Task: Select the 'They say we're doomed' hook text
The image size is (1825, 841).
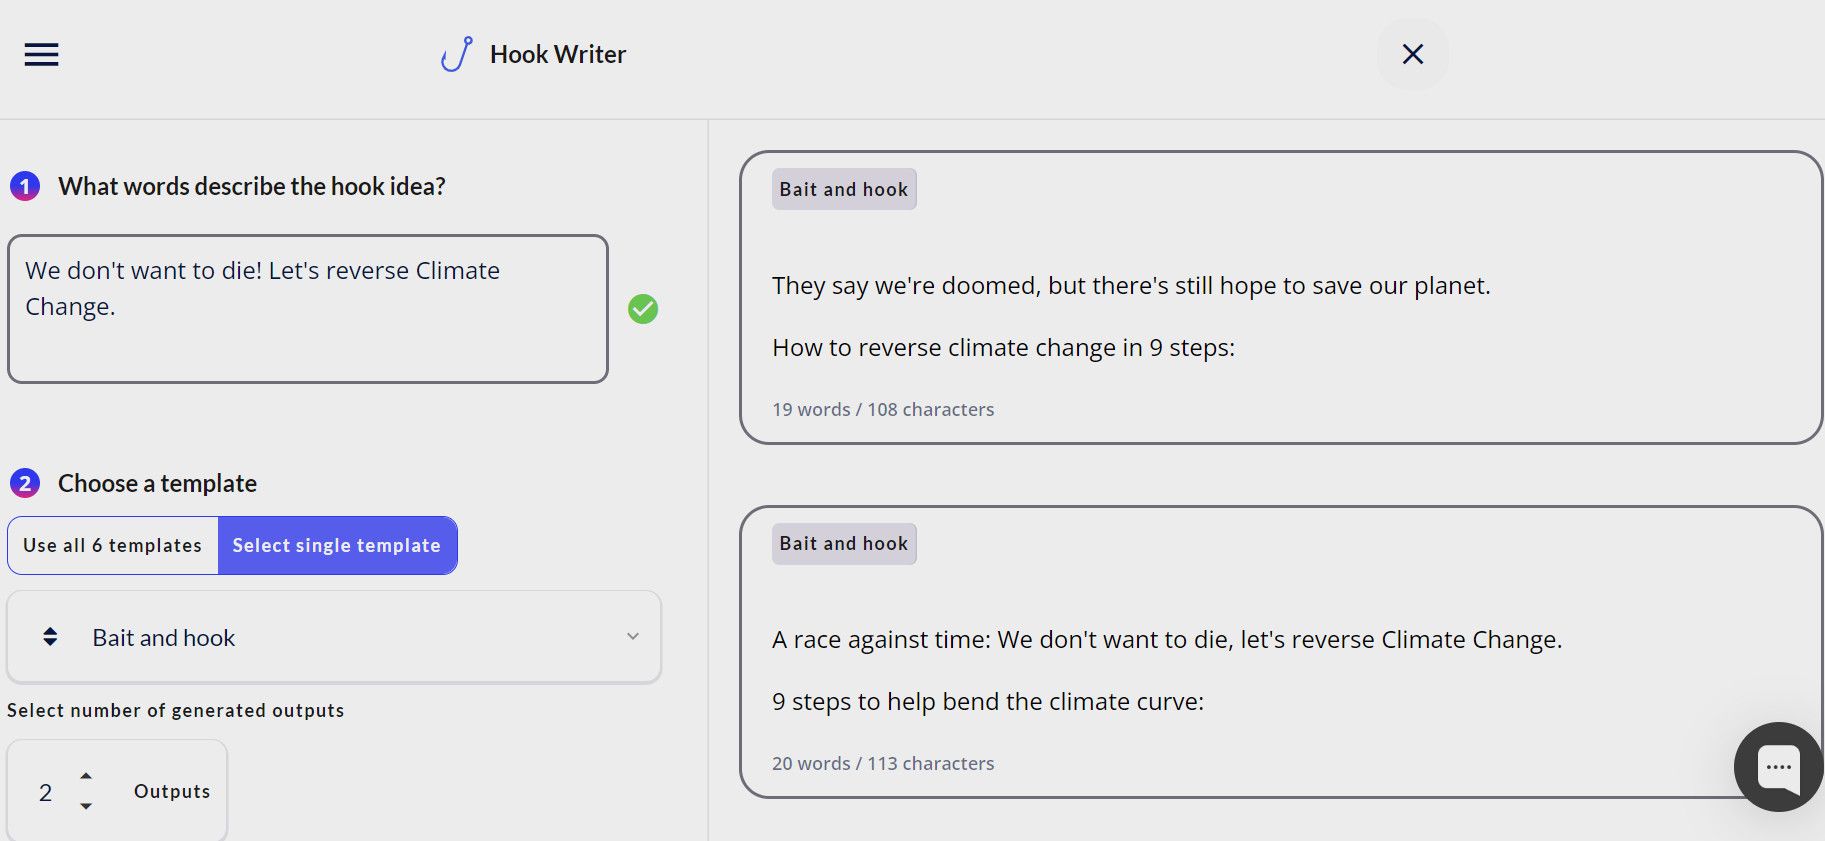Action: click(1130, 286)
